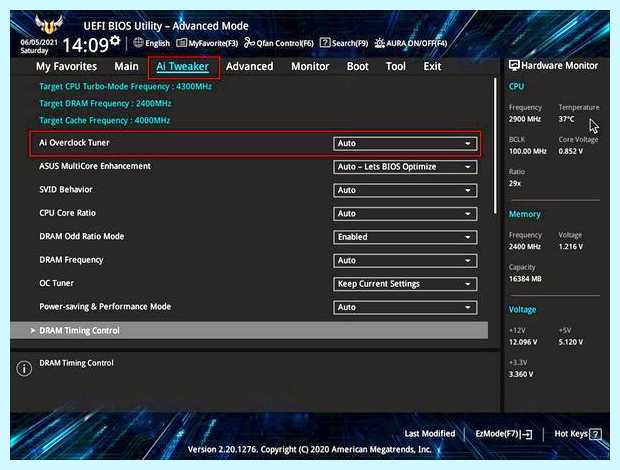Open Power-saving & Performance Mode dropdown

405,308
